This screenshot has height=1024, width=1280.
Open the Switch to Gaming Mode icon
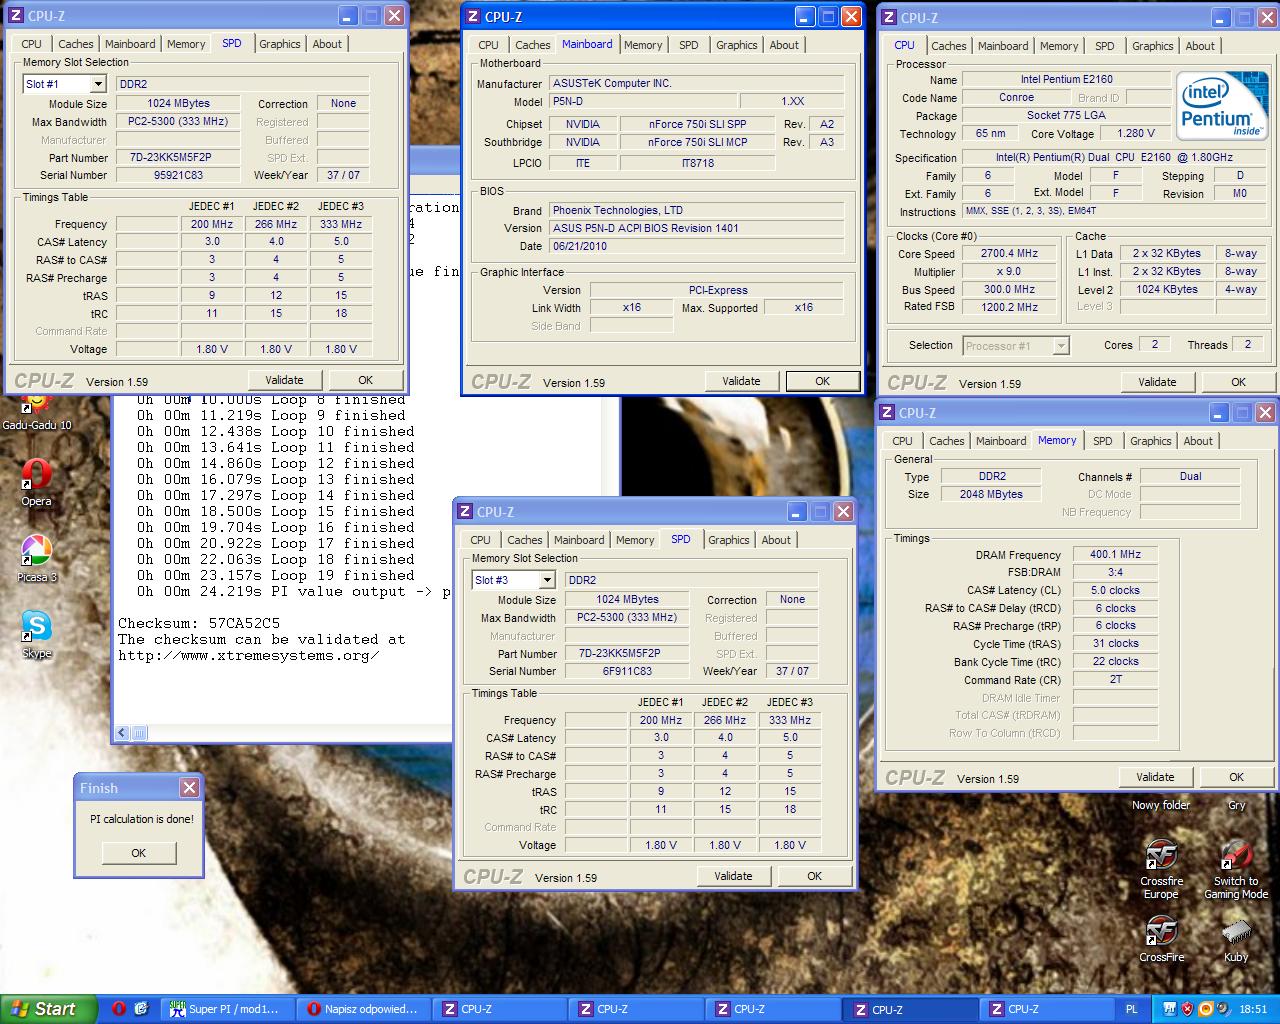pos(1236,857)
